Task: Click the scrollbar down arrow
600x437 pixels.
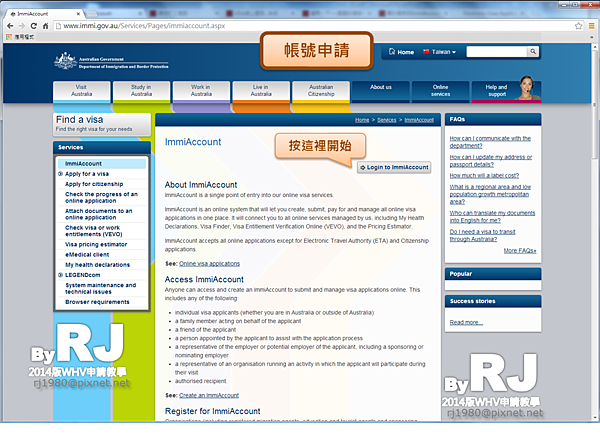Action: (x=594, y=417)
